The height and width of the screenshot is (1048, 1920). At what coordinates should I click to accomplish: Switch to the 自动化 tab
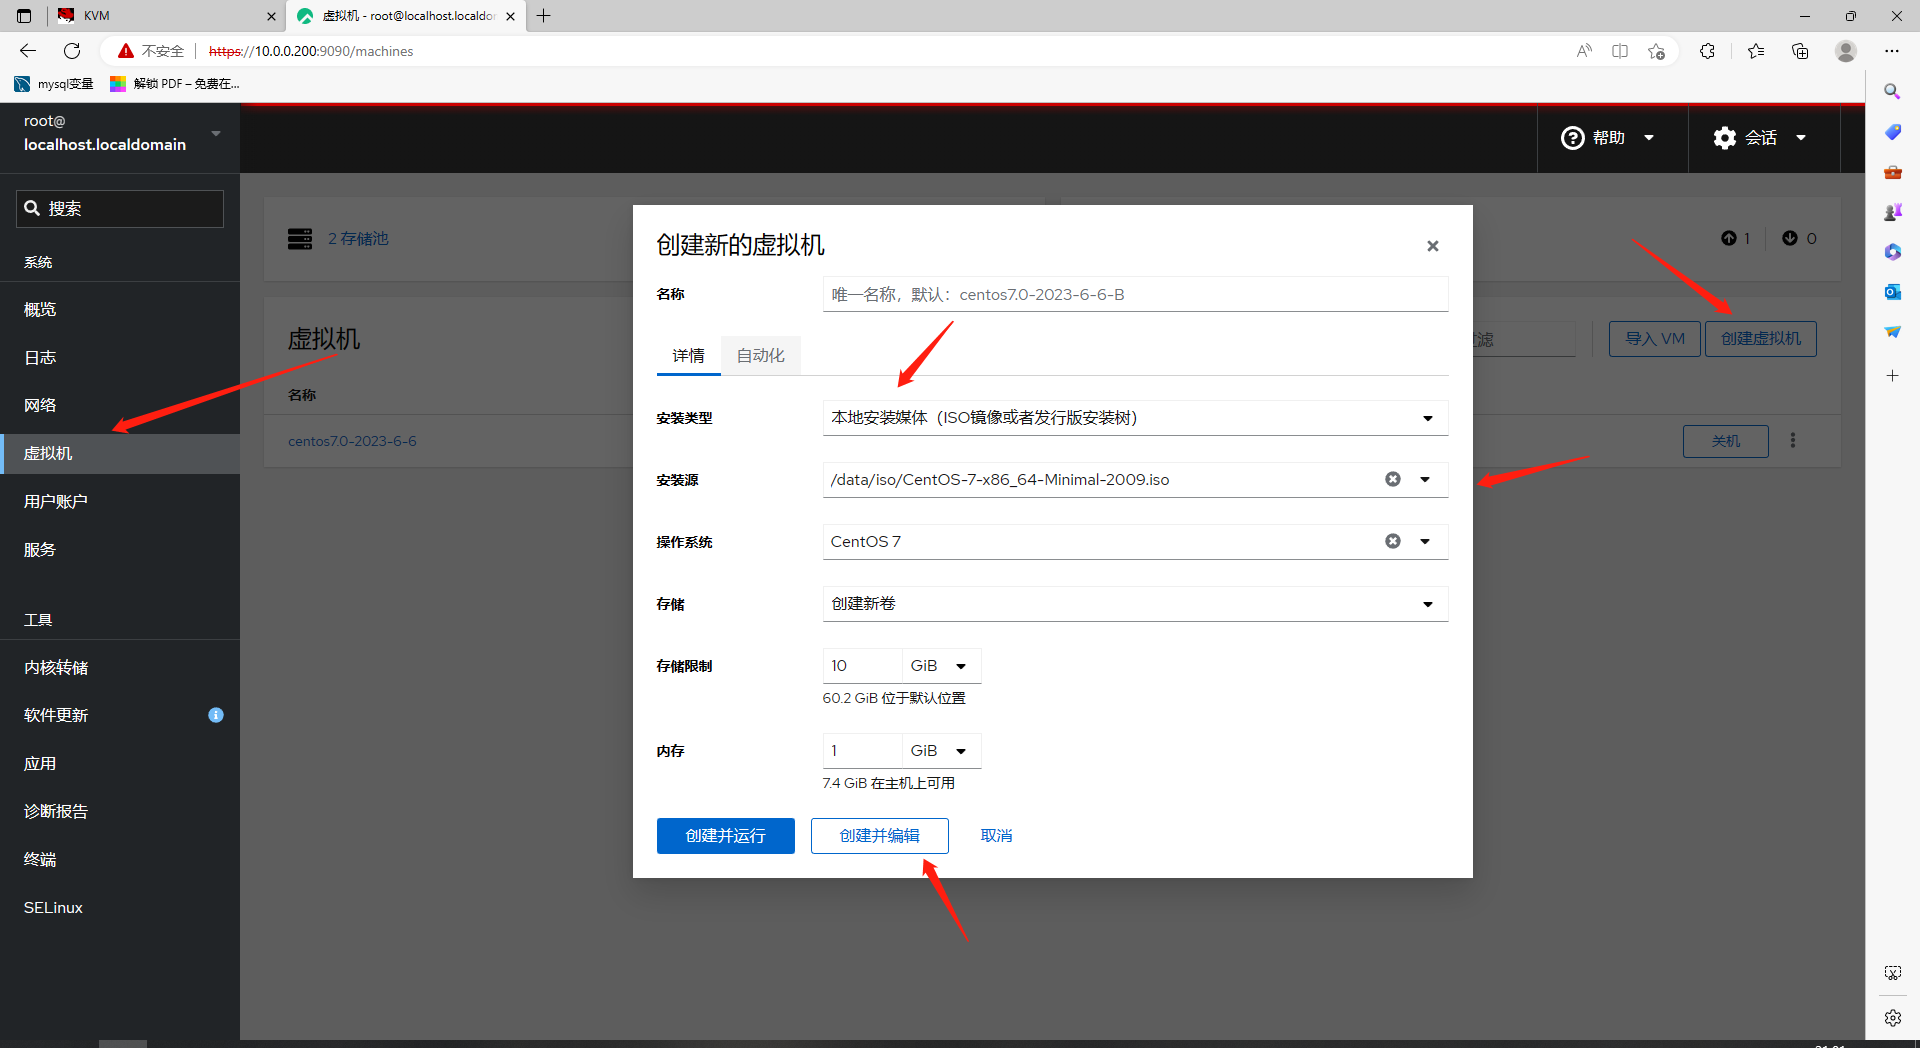click(x=760, y=356)
